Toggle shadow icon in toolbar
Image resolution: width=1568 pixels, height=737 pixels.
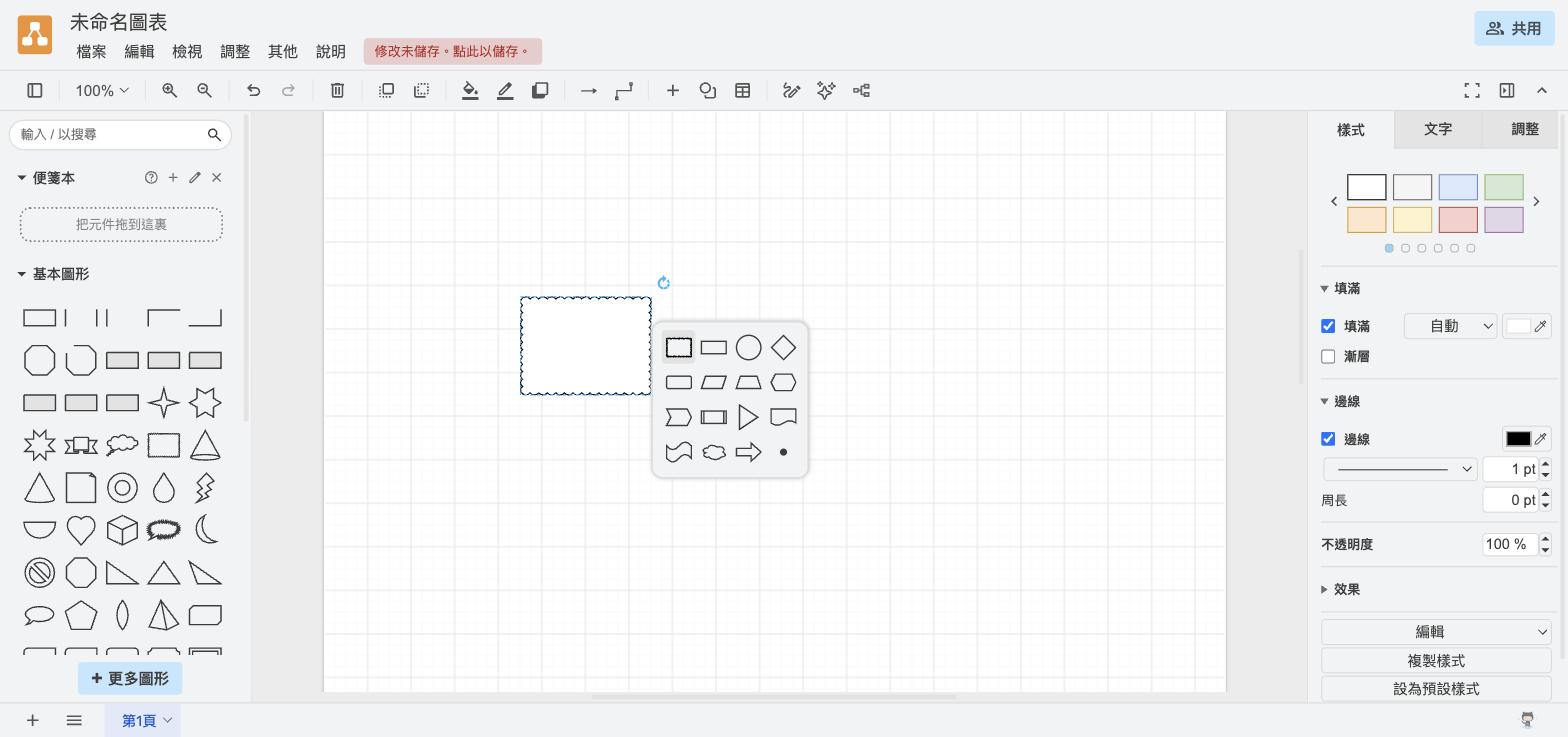(x=540, y=91)
